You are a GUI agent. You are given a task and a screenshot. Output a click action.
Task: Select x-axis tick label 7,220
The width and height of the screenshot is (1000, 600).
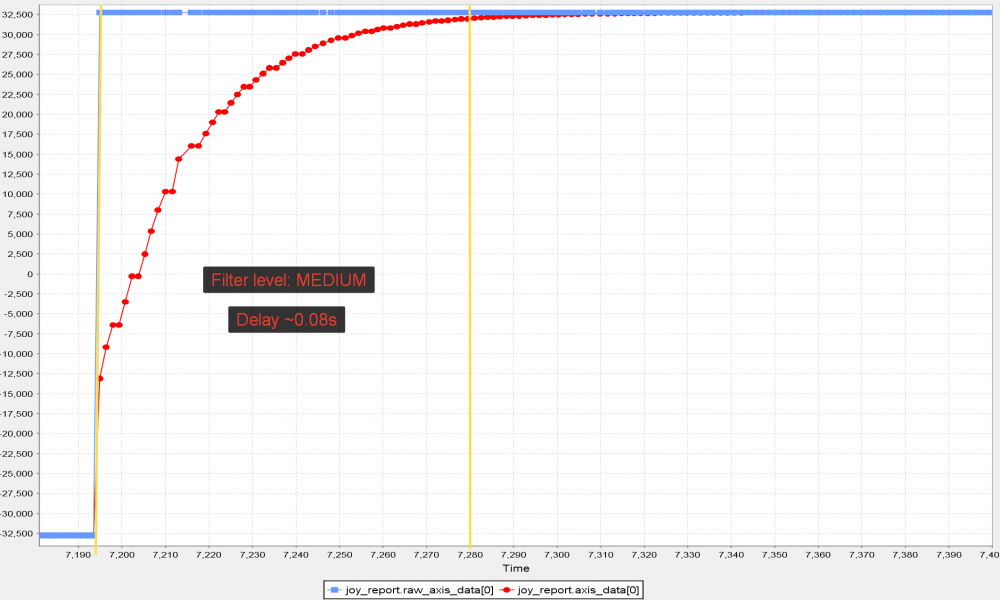[x=209, y=555]
